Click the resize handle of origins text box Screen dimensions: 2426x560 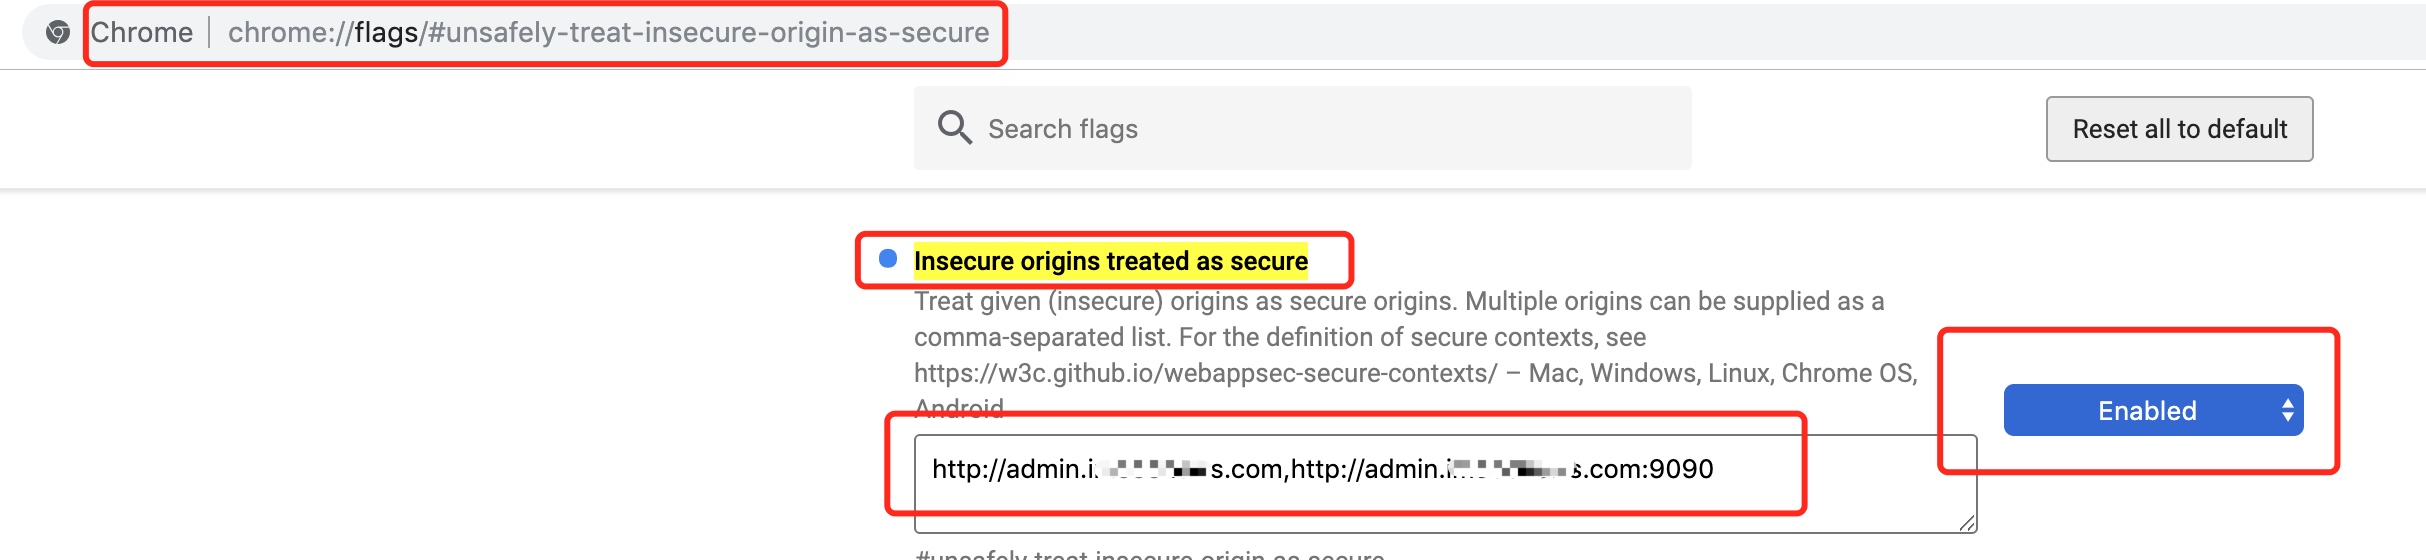[x=1966, y=522]
